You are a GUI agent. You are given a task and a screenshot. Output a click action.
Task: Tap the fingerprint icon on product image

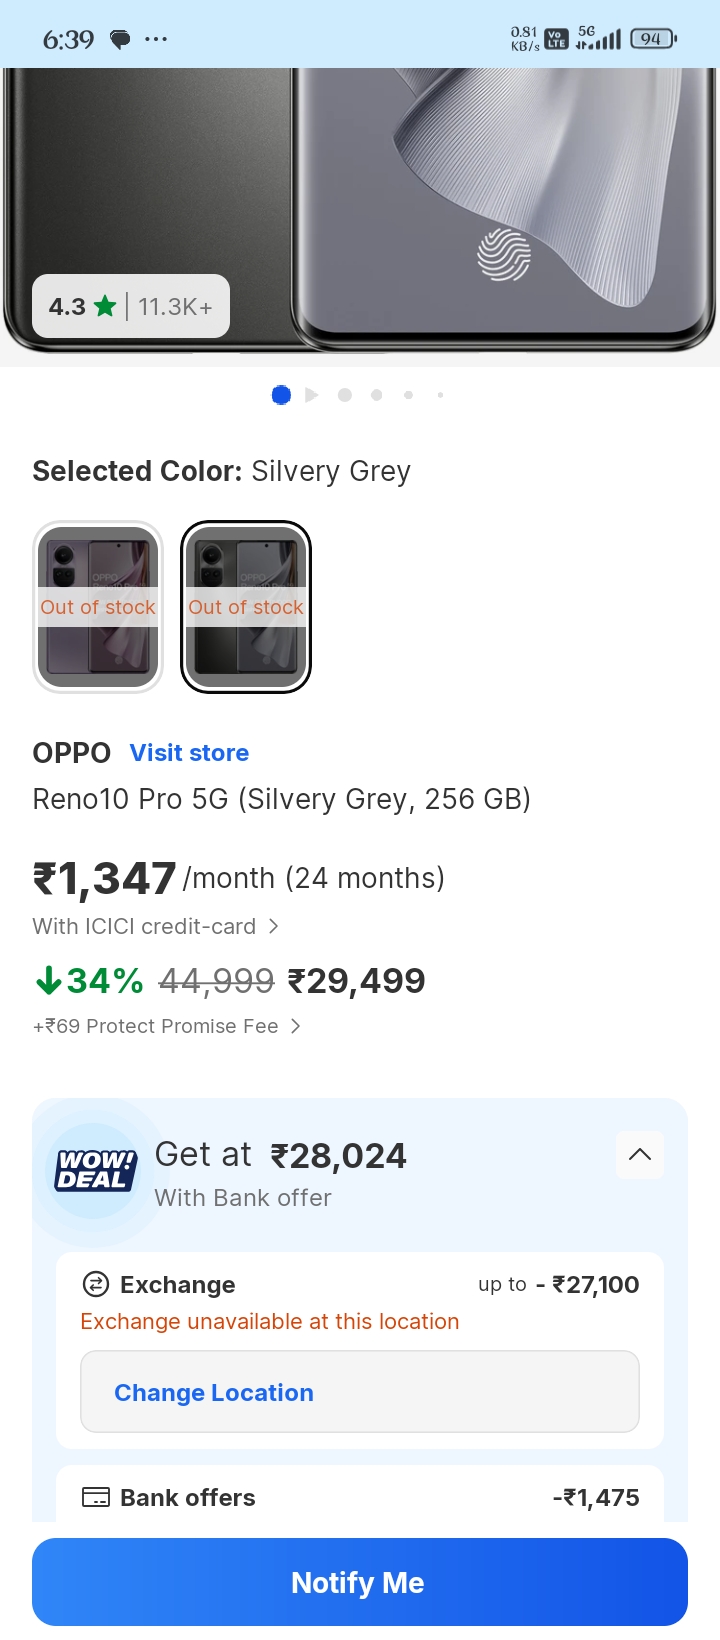point(504,254)
